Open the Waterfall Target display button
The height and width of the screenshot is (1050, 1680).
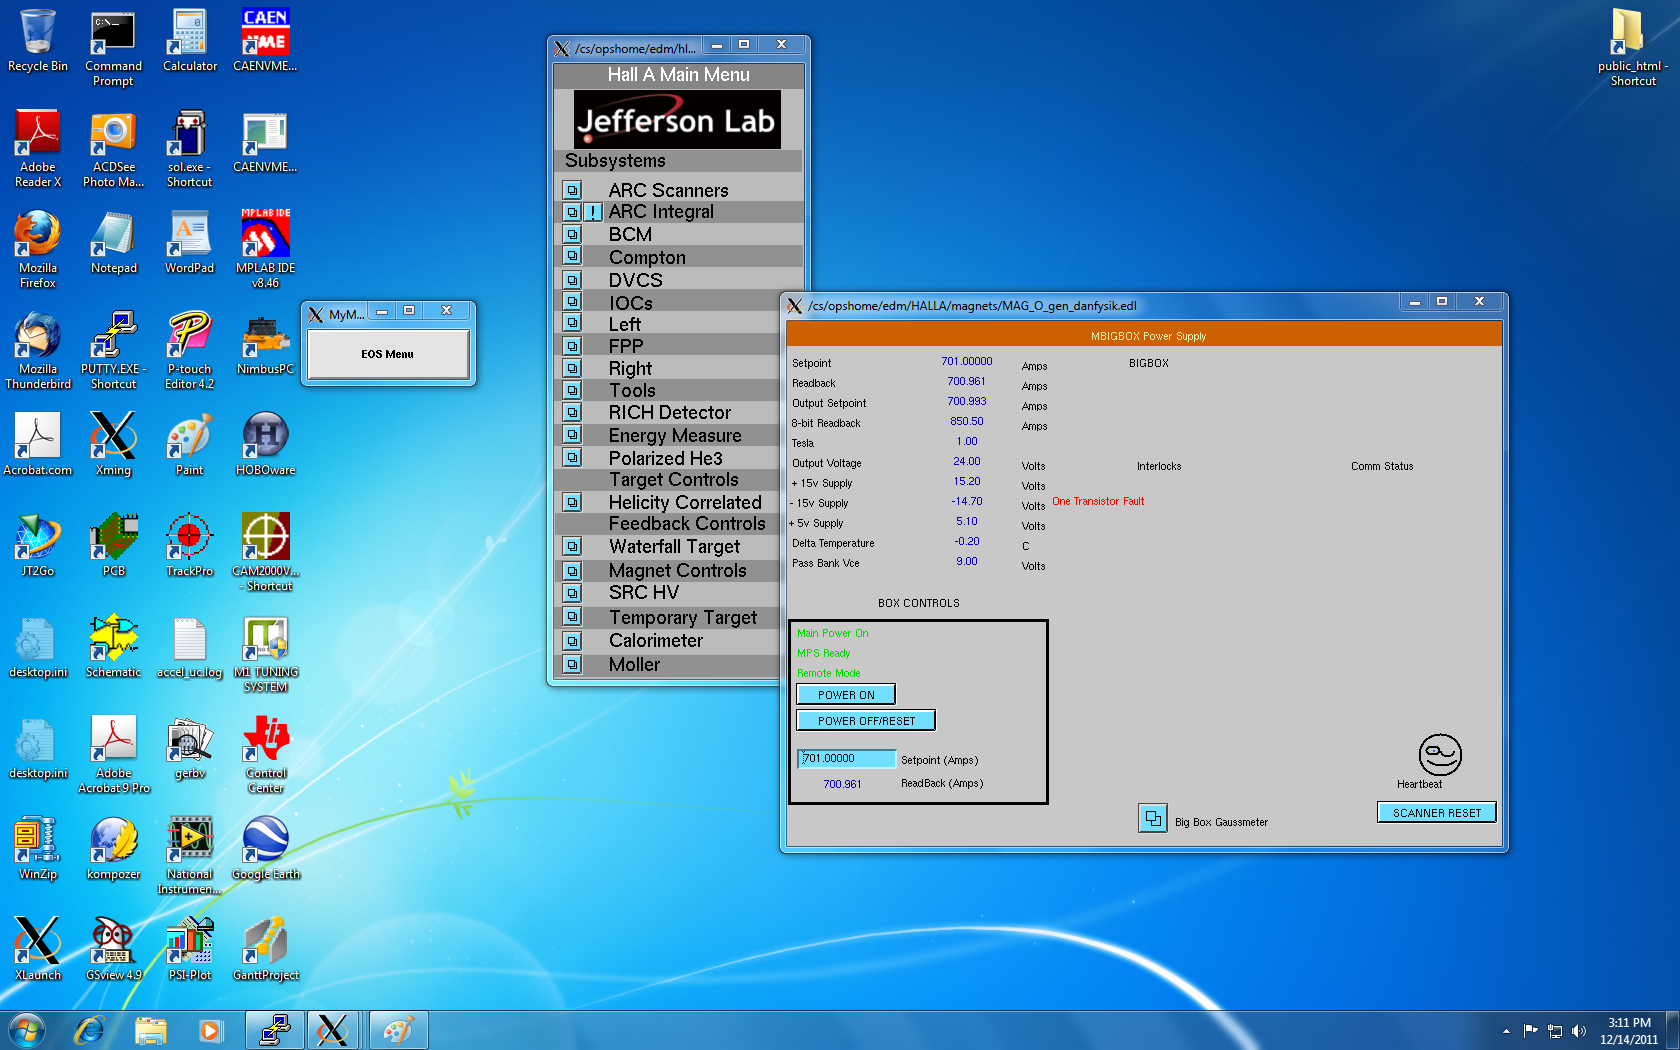coord(572,546)
